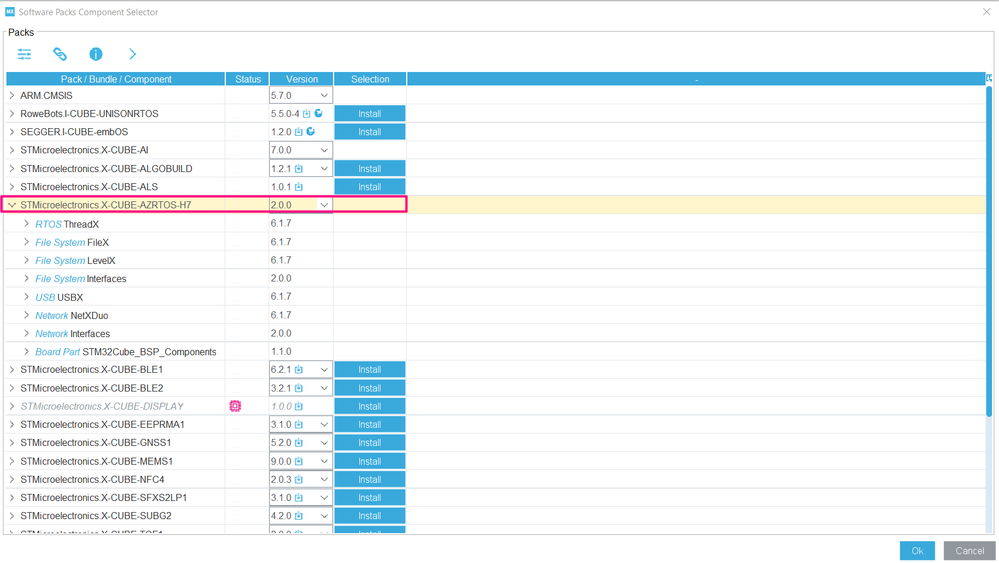The height and width of the screenshot is (563, 999).
Task: Click download icon next to version 5.5.0-4
Action: [306, 113]
